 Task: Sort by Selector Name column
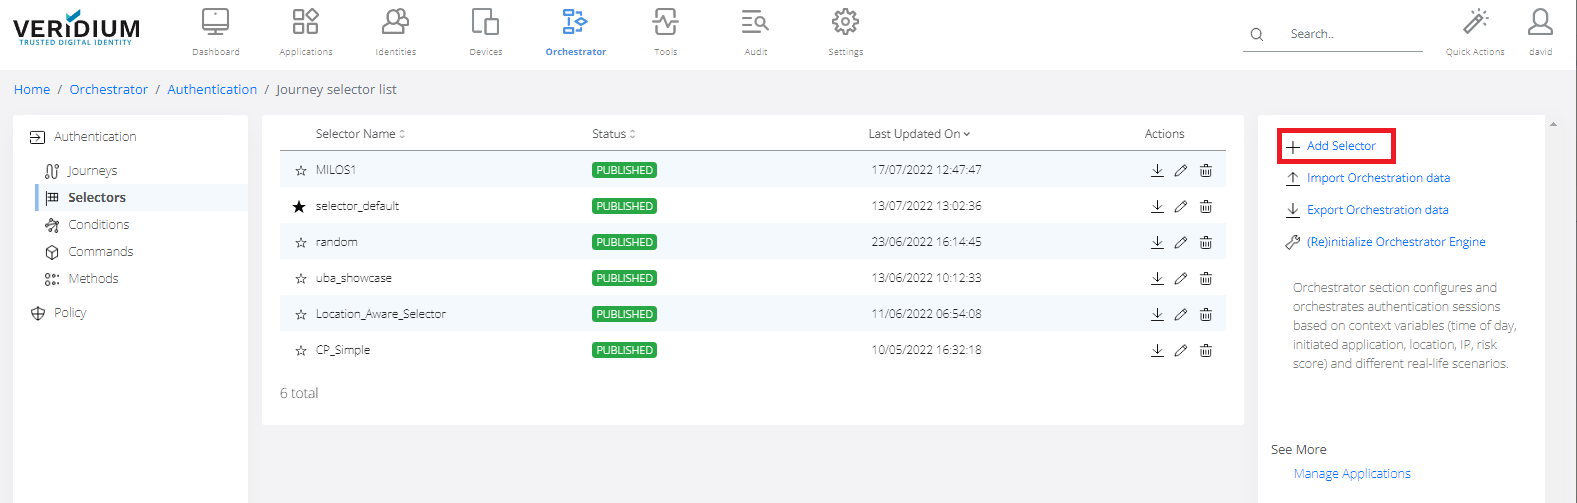pyautogui.click(x=360, y=134)
